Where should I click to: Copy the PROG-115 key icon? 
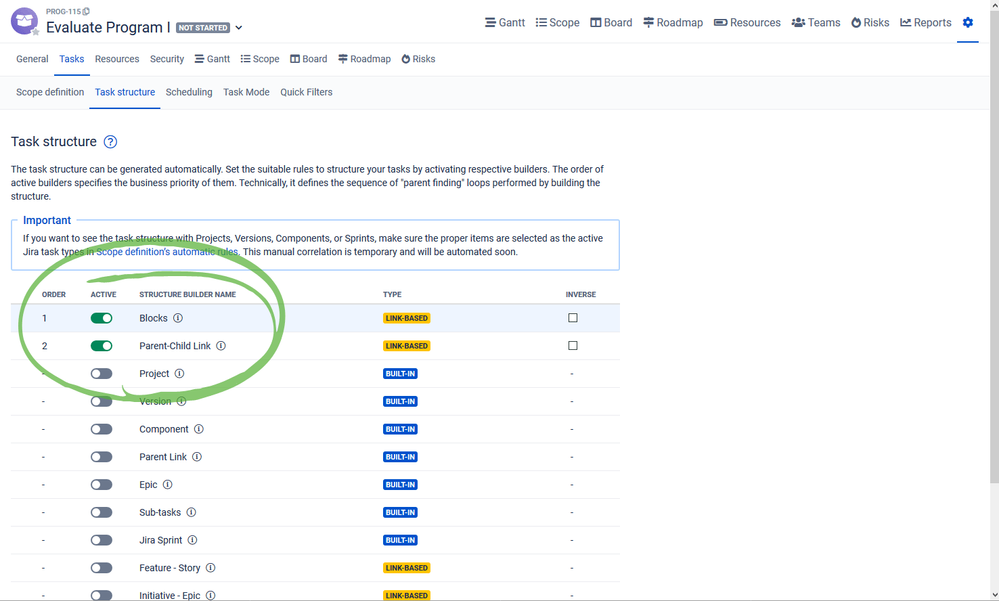pyautogui.click(x=87, y=11)
